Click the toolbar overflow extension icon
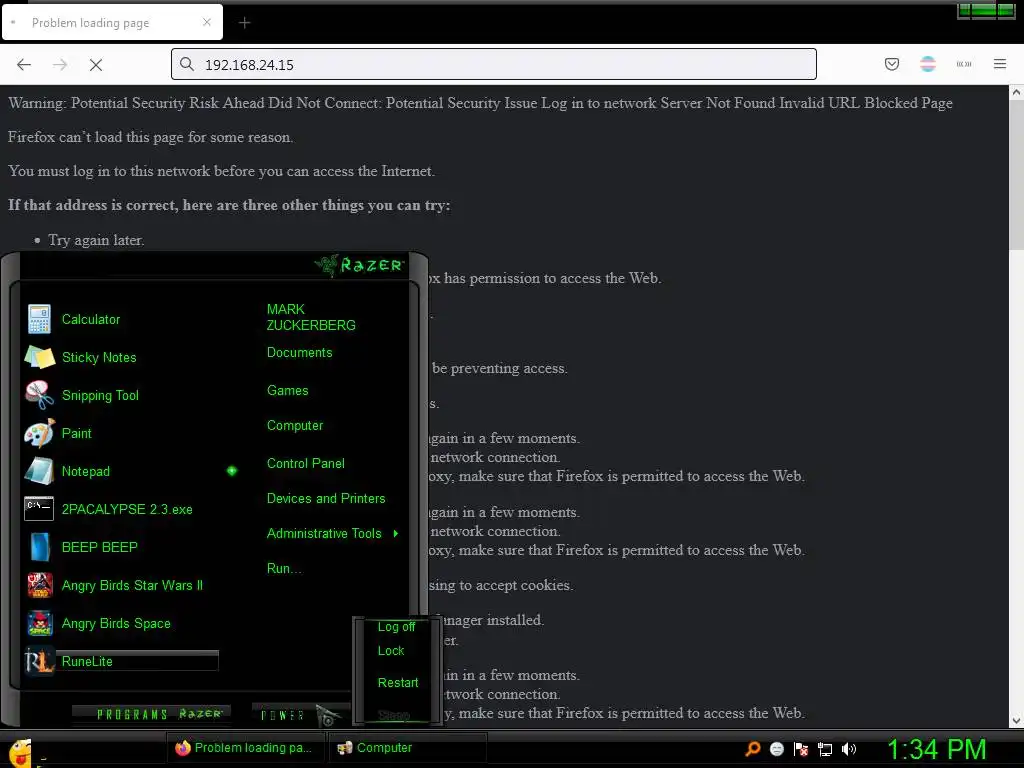Screen dimensions: 1024x768 pos(964,64)
